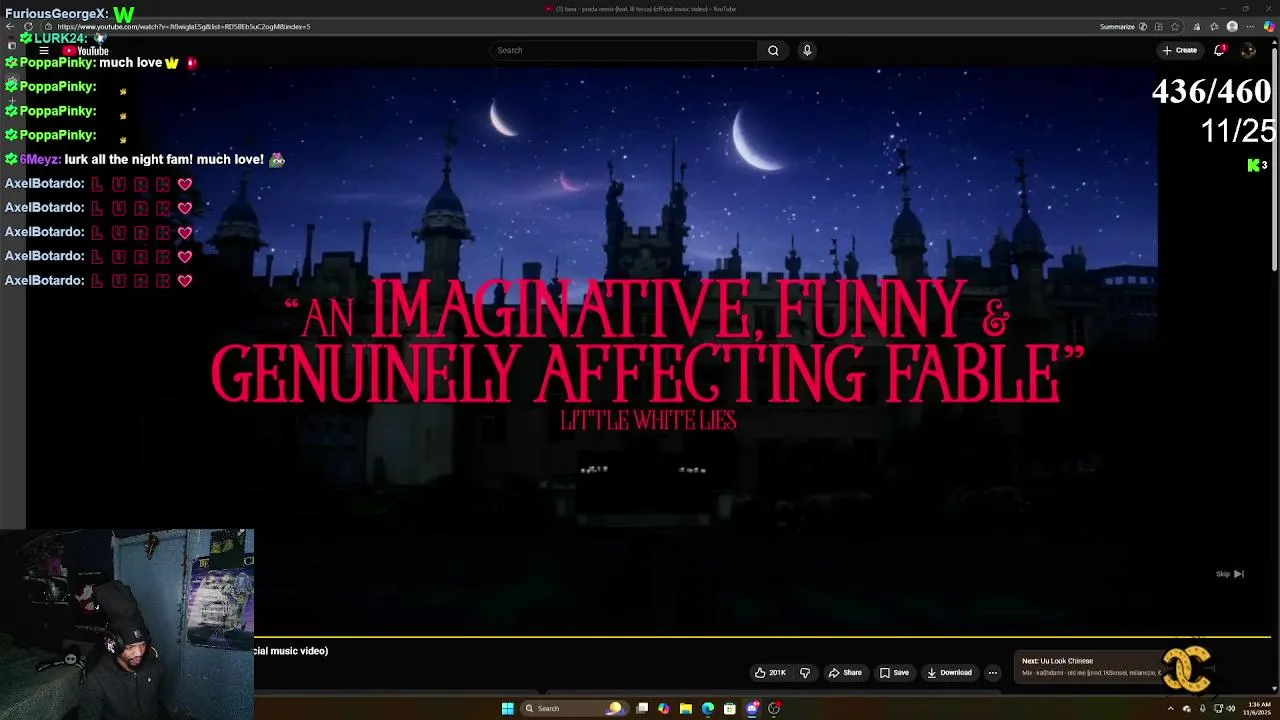The image size is (1280, 720).
Task: Add page to favorites star in address bar
Action: click(1175, 27)
